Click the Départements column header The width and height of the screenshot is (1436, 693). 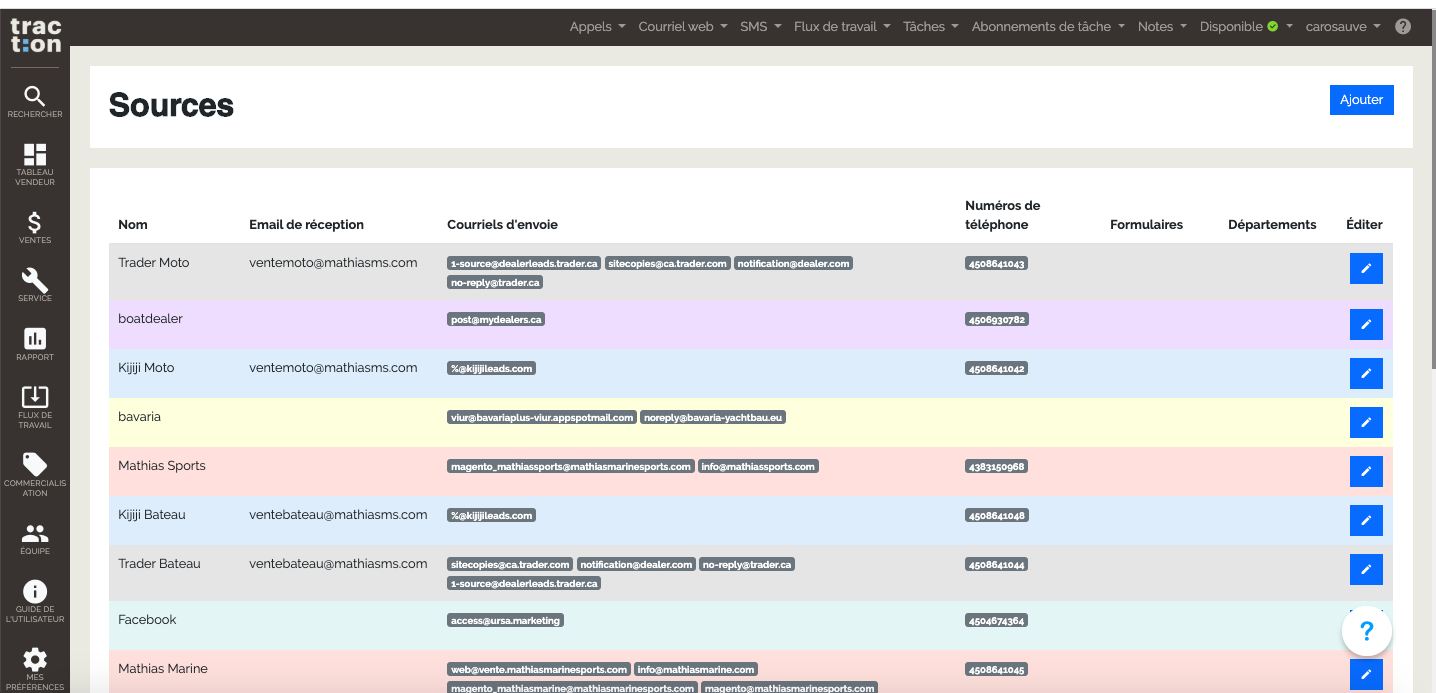pyautogui.click(x=1272, y=225)
